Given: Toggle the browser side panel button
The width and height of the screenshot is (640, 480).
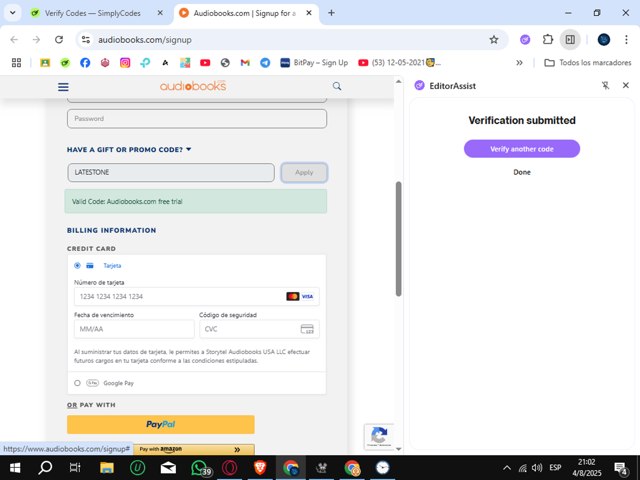Looking at the screenshot, I should (x=570, y=40).
